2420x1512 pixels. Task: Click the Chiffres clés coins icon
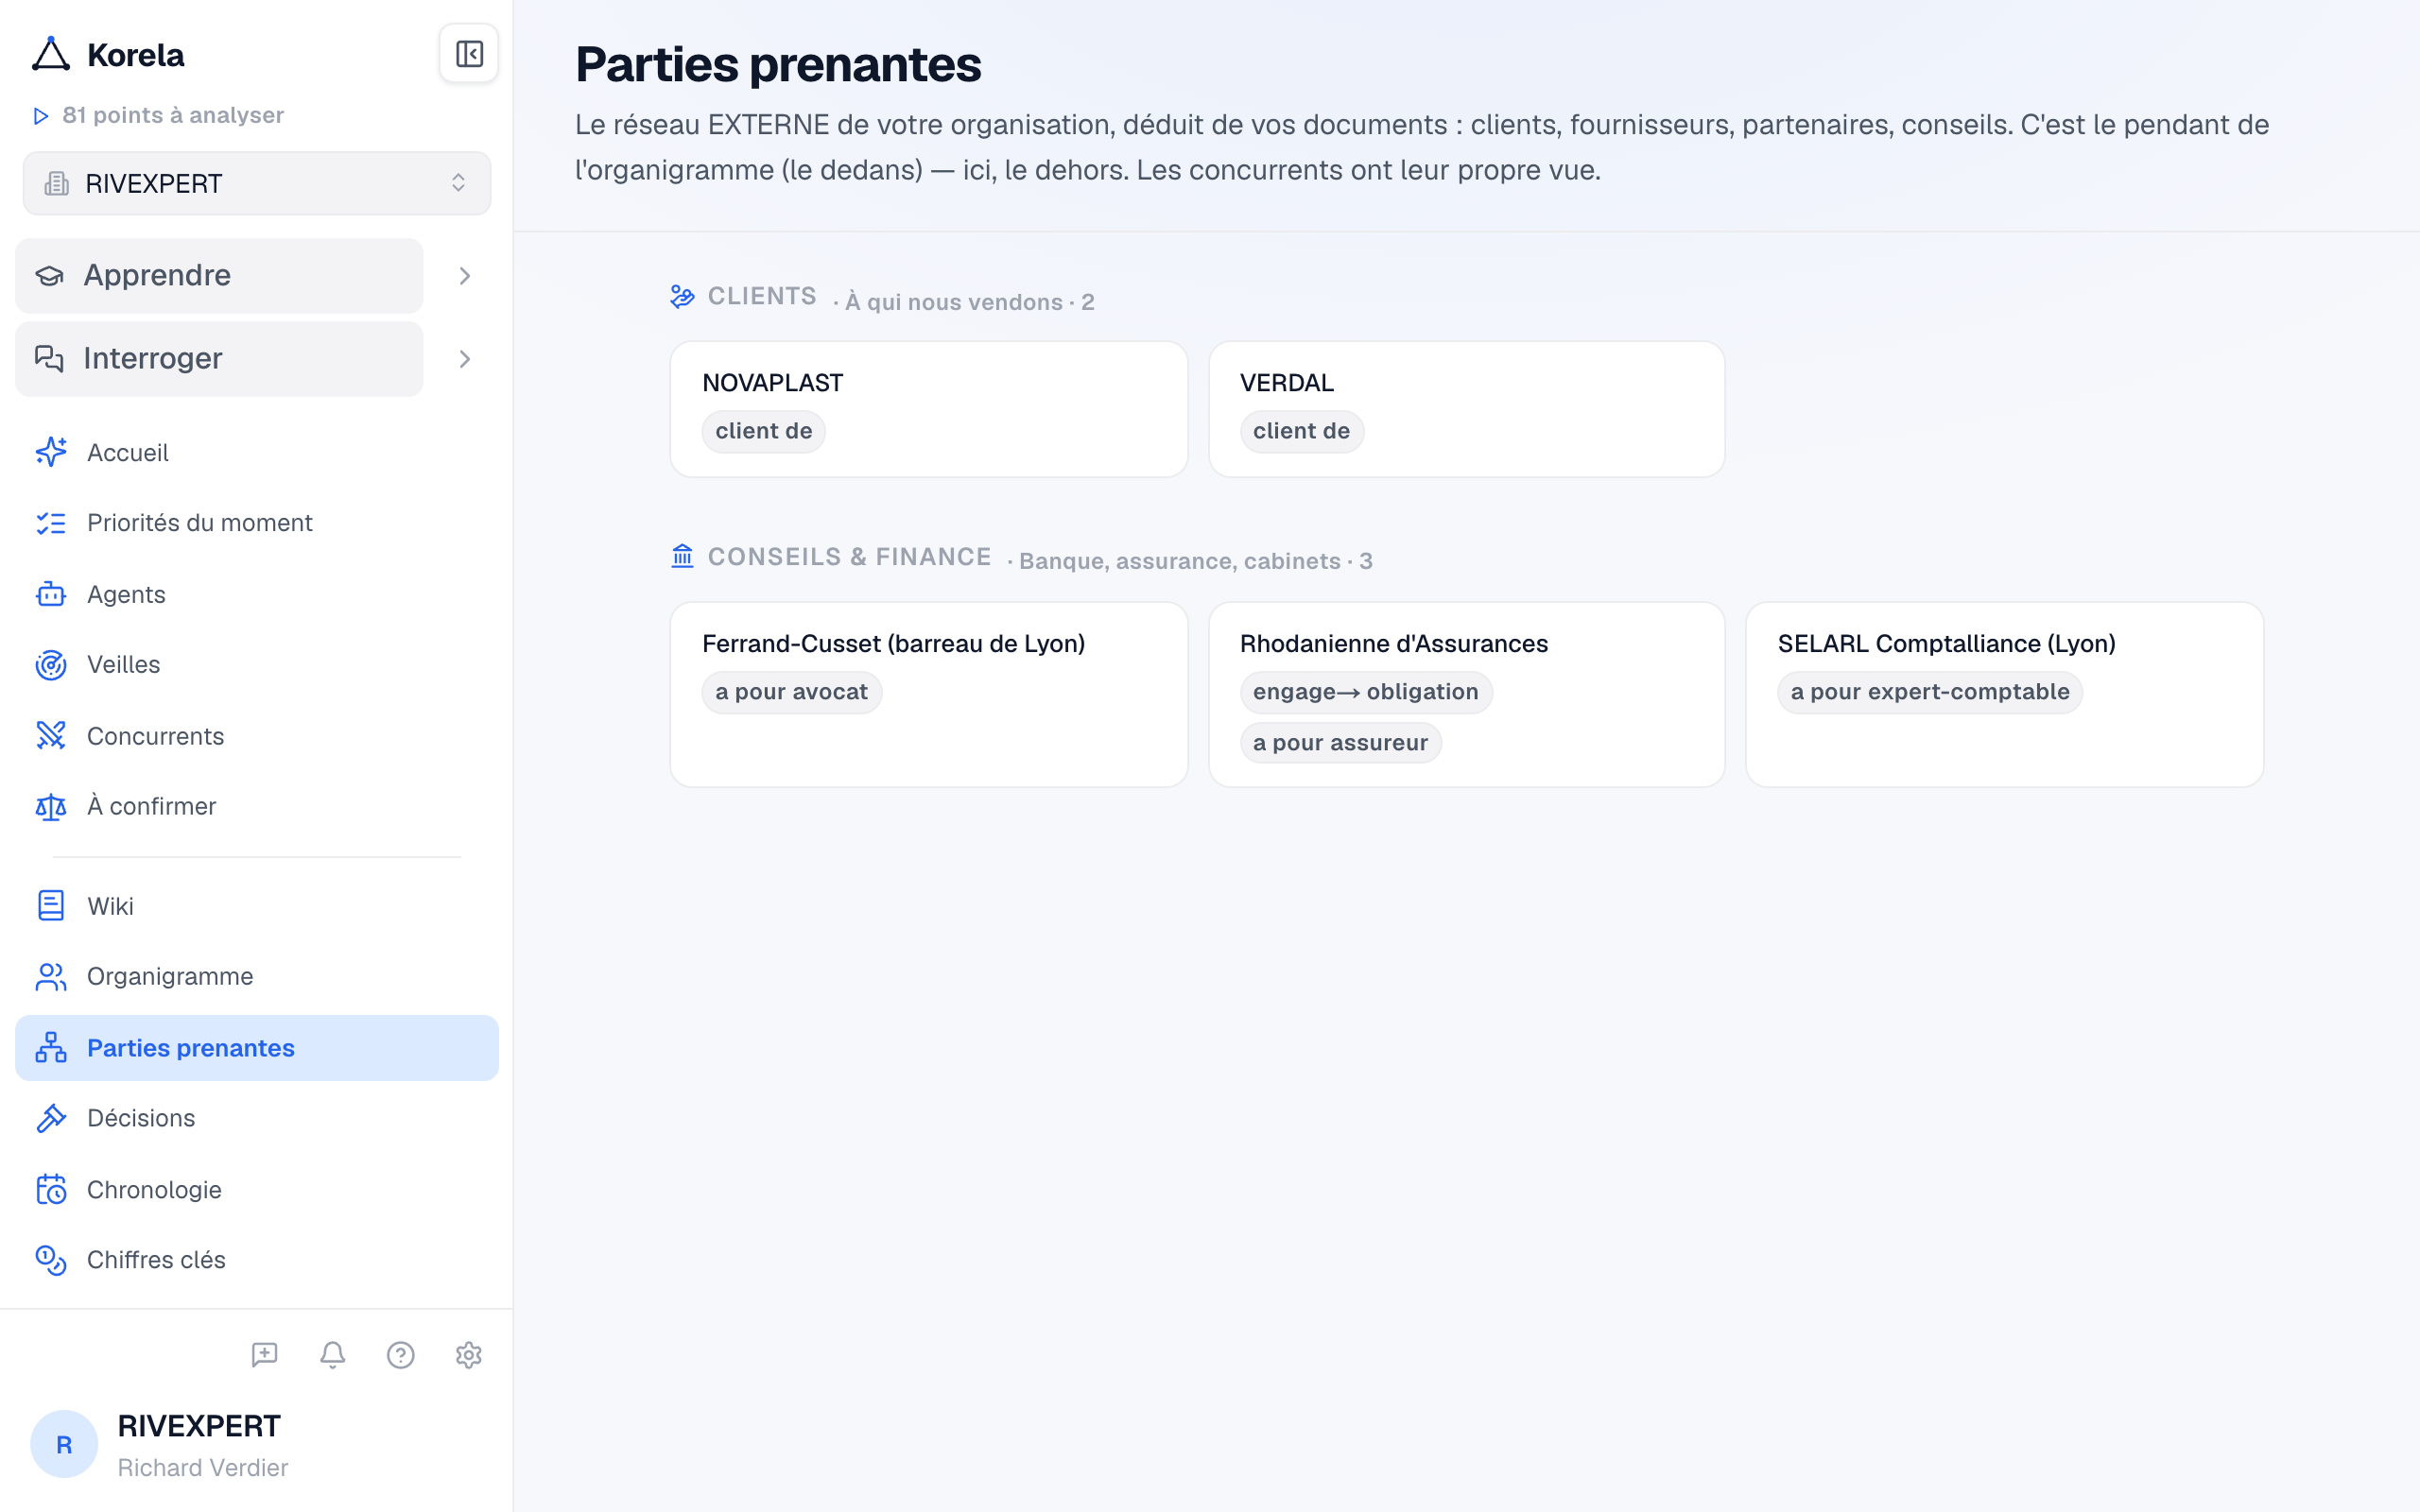51,1260
